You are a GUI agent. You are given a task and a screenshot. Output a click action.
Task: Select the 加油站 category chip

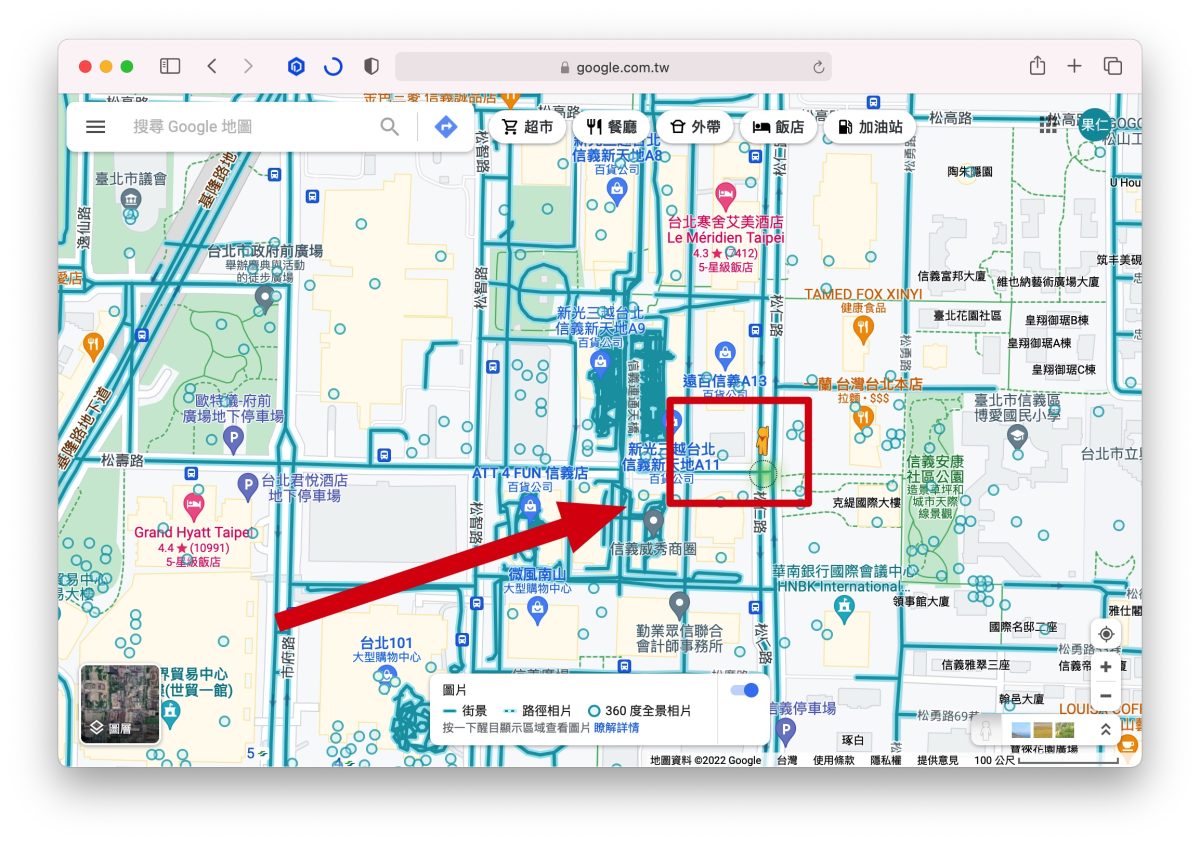coord(870,127)
